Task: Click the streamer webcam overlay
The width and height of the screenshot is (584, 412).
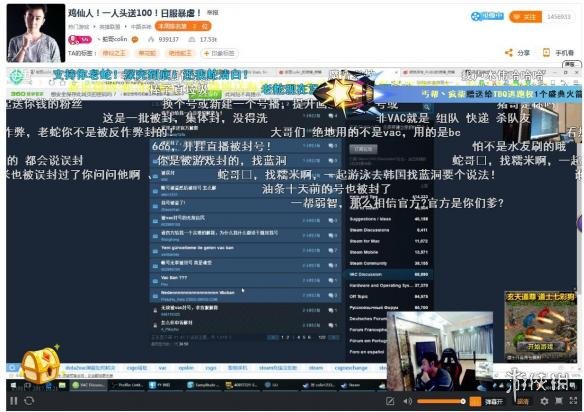Action: click(440, 351)
